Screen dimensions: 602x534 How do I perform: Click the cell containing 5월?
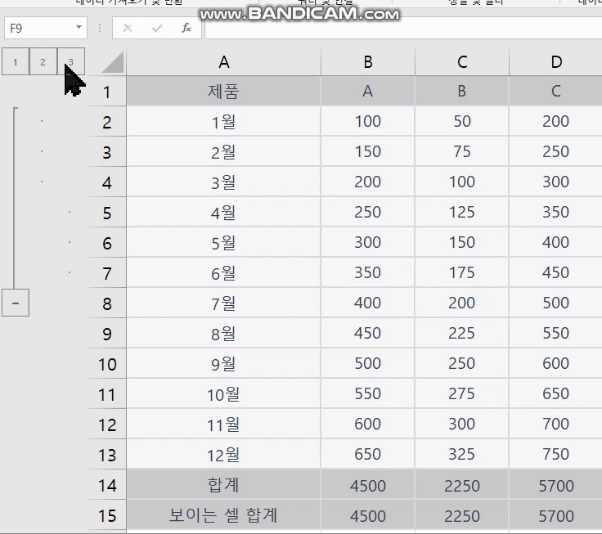[x=224, y=243]
